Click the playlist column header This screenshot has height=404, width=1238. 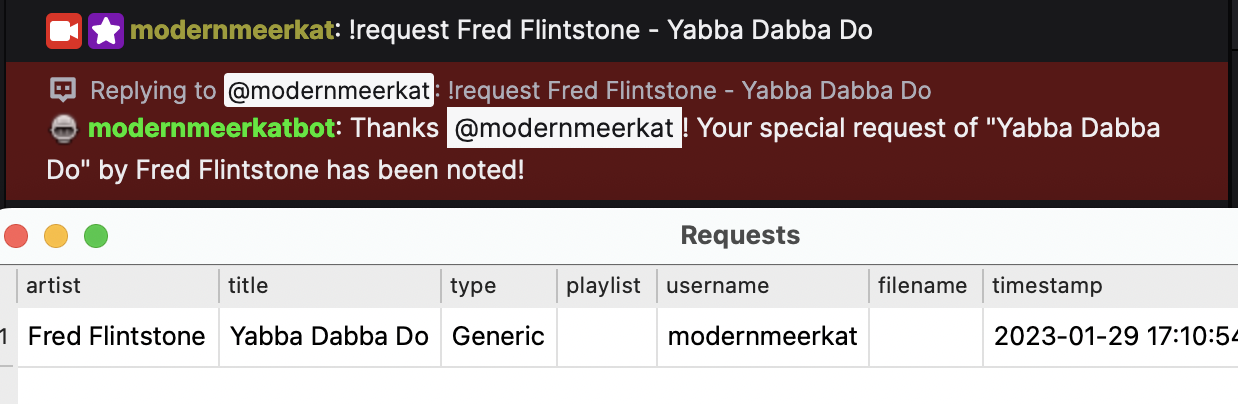pyautogui.click(x=603, y=286)
